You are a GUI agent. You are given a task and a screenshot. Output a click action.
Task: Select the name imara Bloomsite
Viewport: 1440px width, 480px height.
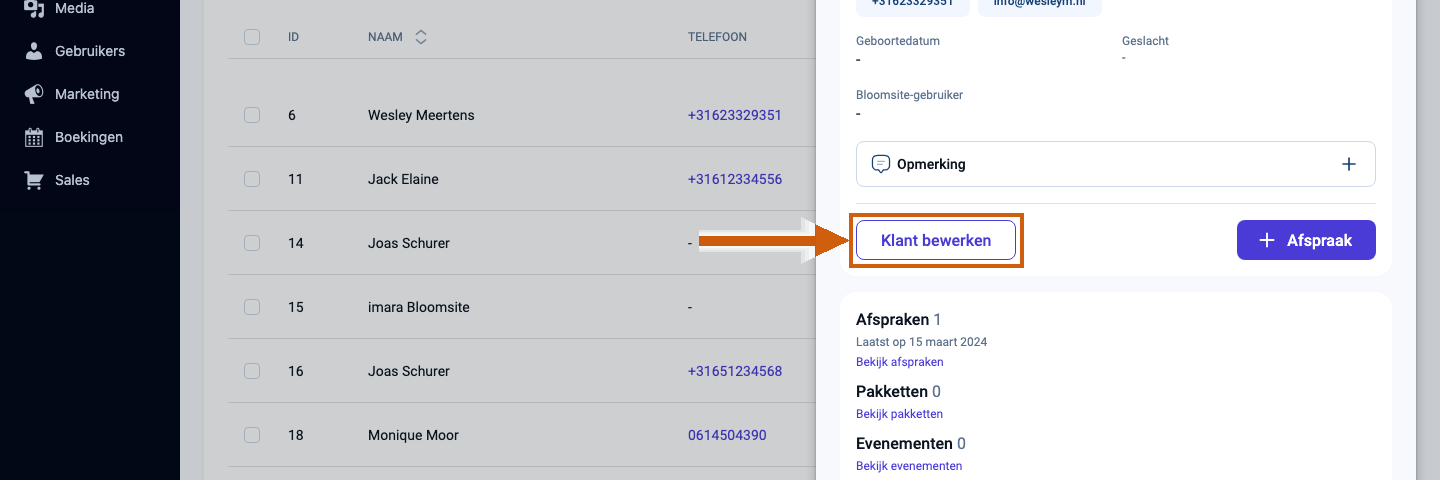(419, 307)
